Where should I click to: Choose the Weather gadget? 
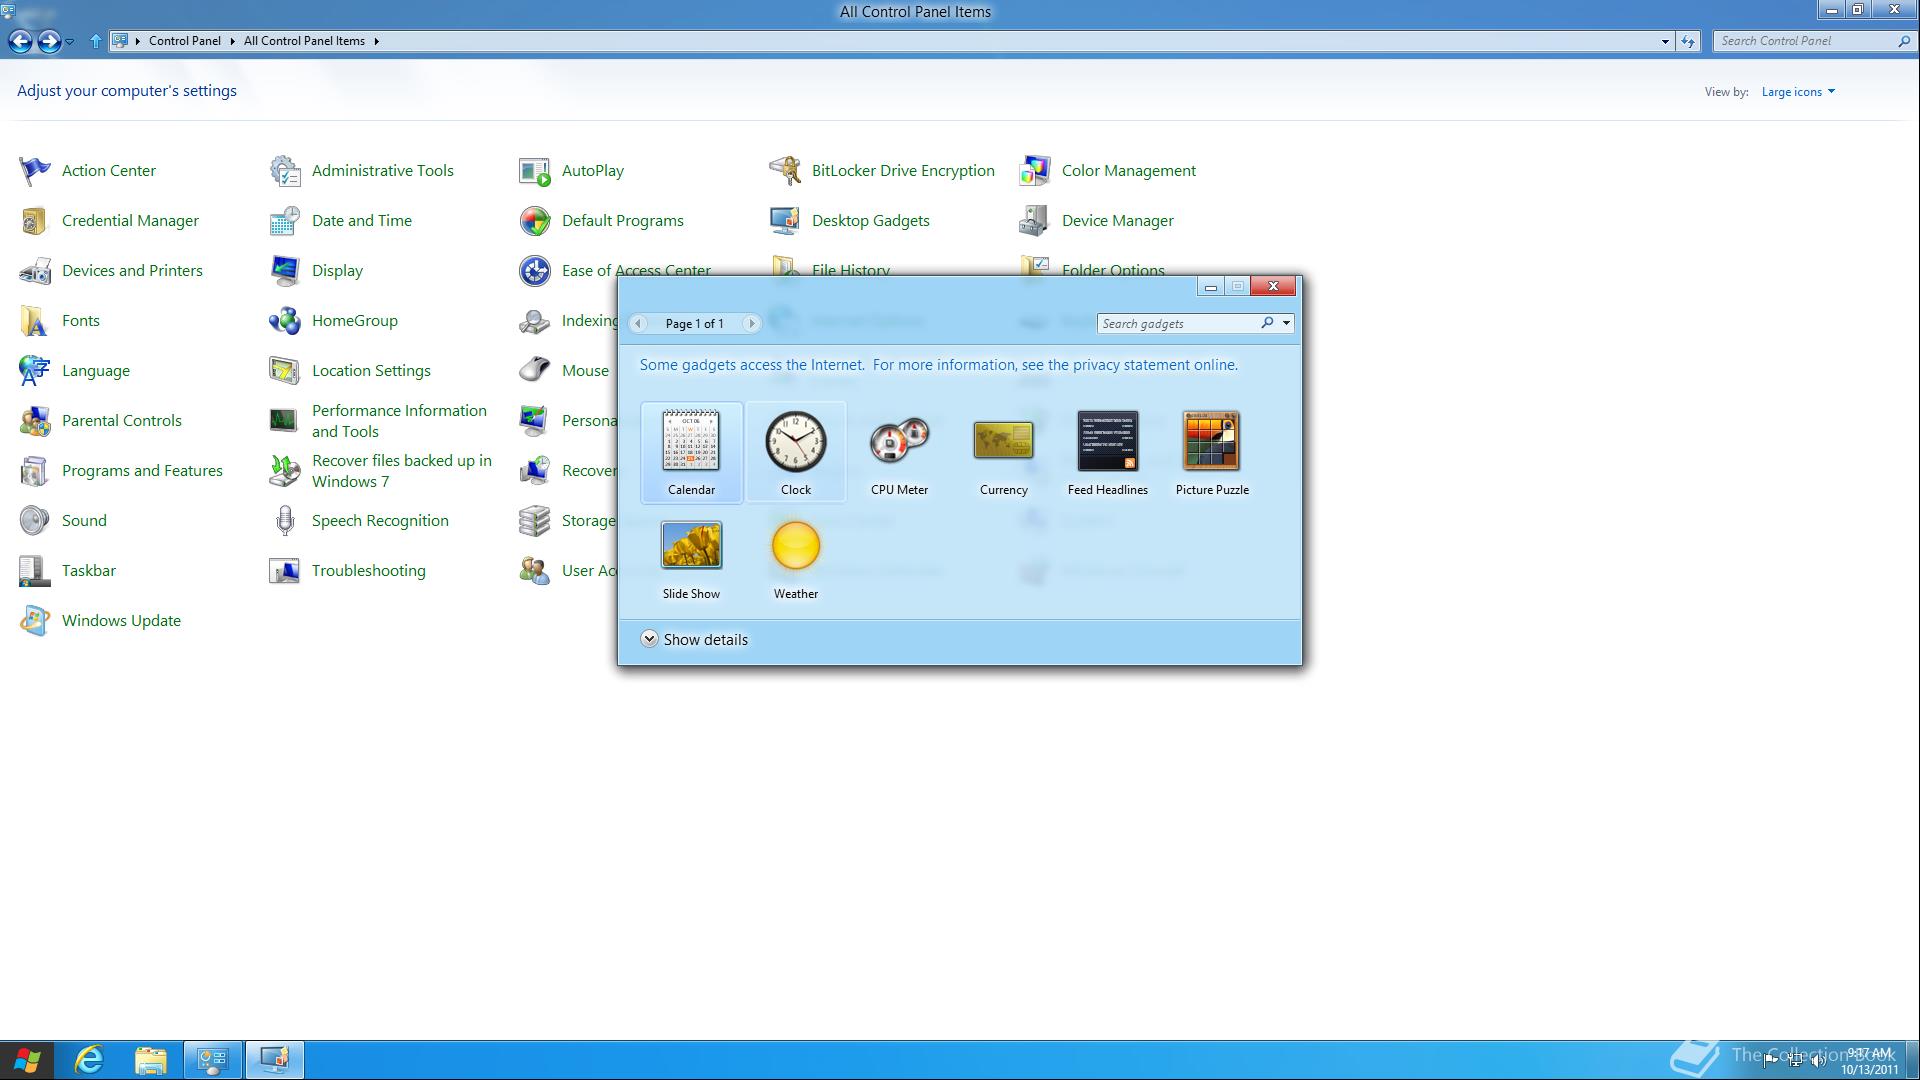coord(796,557)
